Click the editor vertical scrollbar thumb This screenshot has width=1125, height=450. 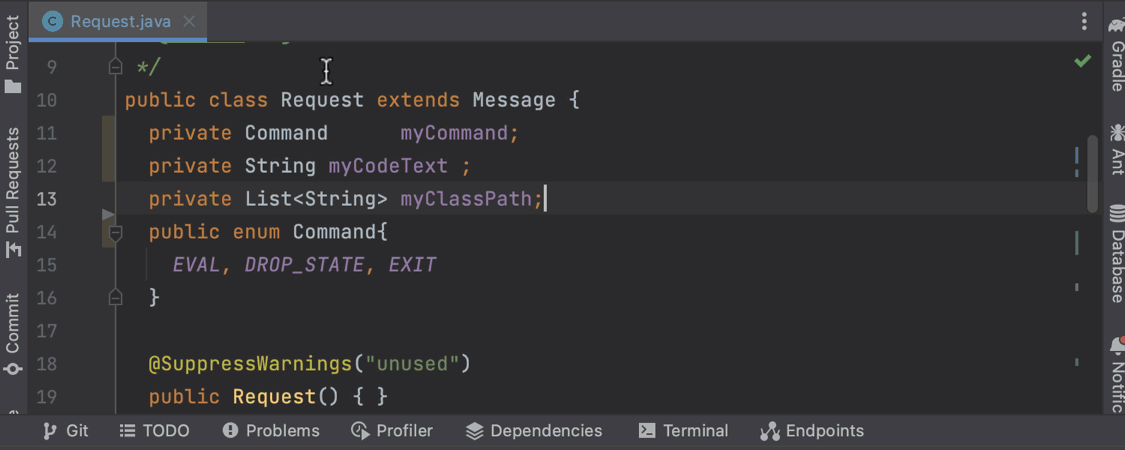point(1093,174)
